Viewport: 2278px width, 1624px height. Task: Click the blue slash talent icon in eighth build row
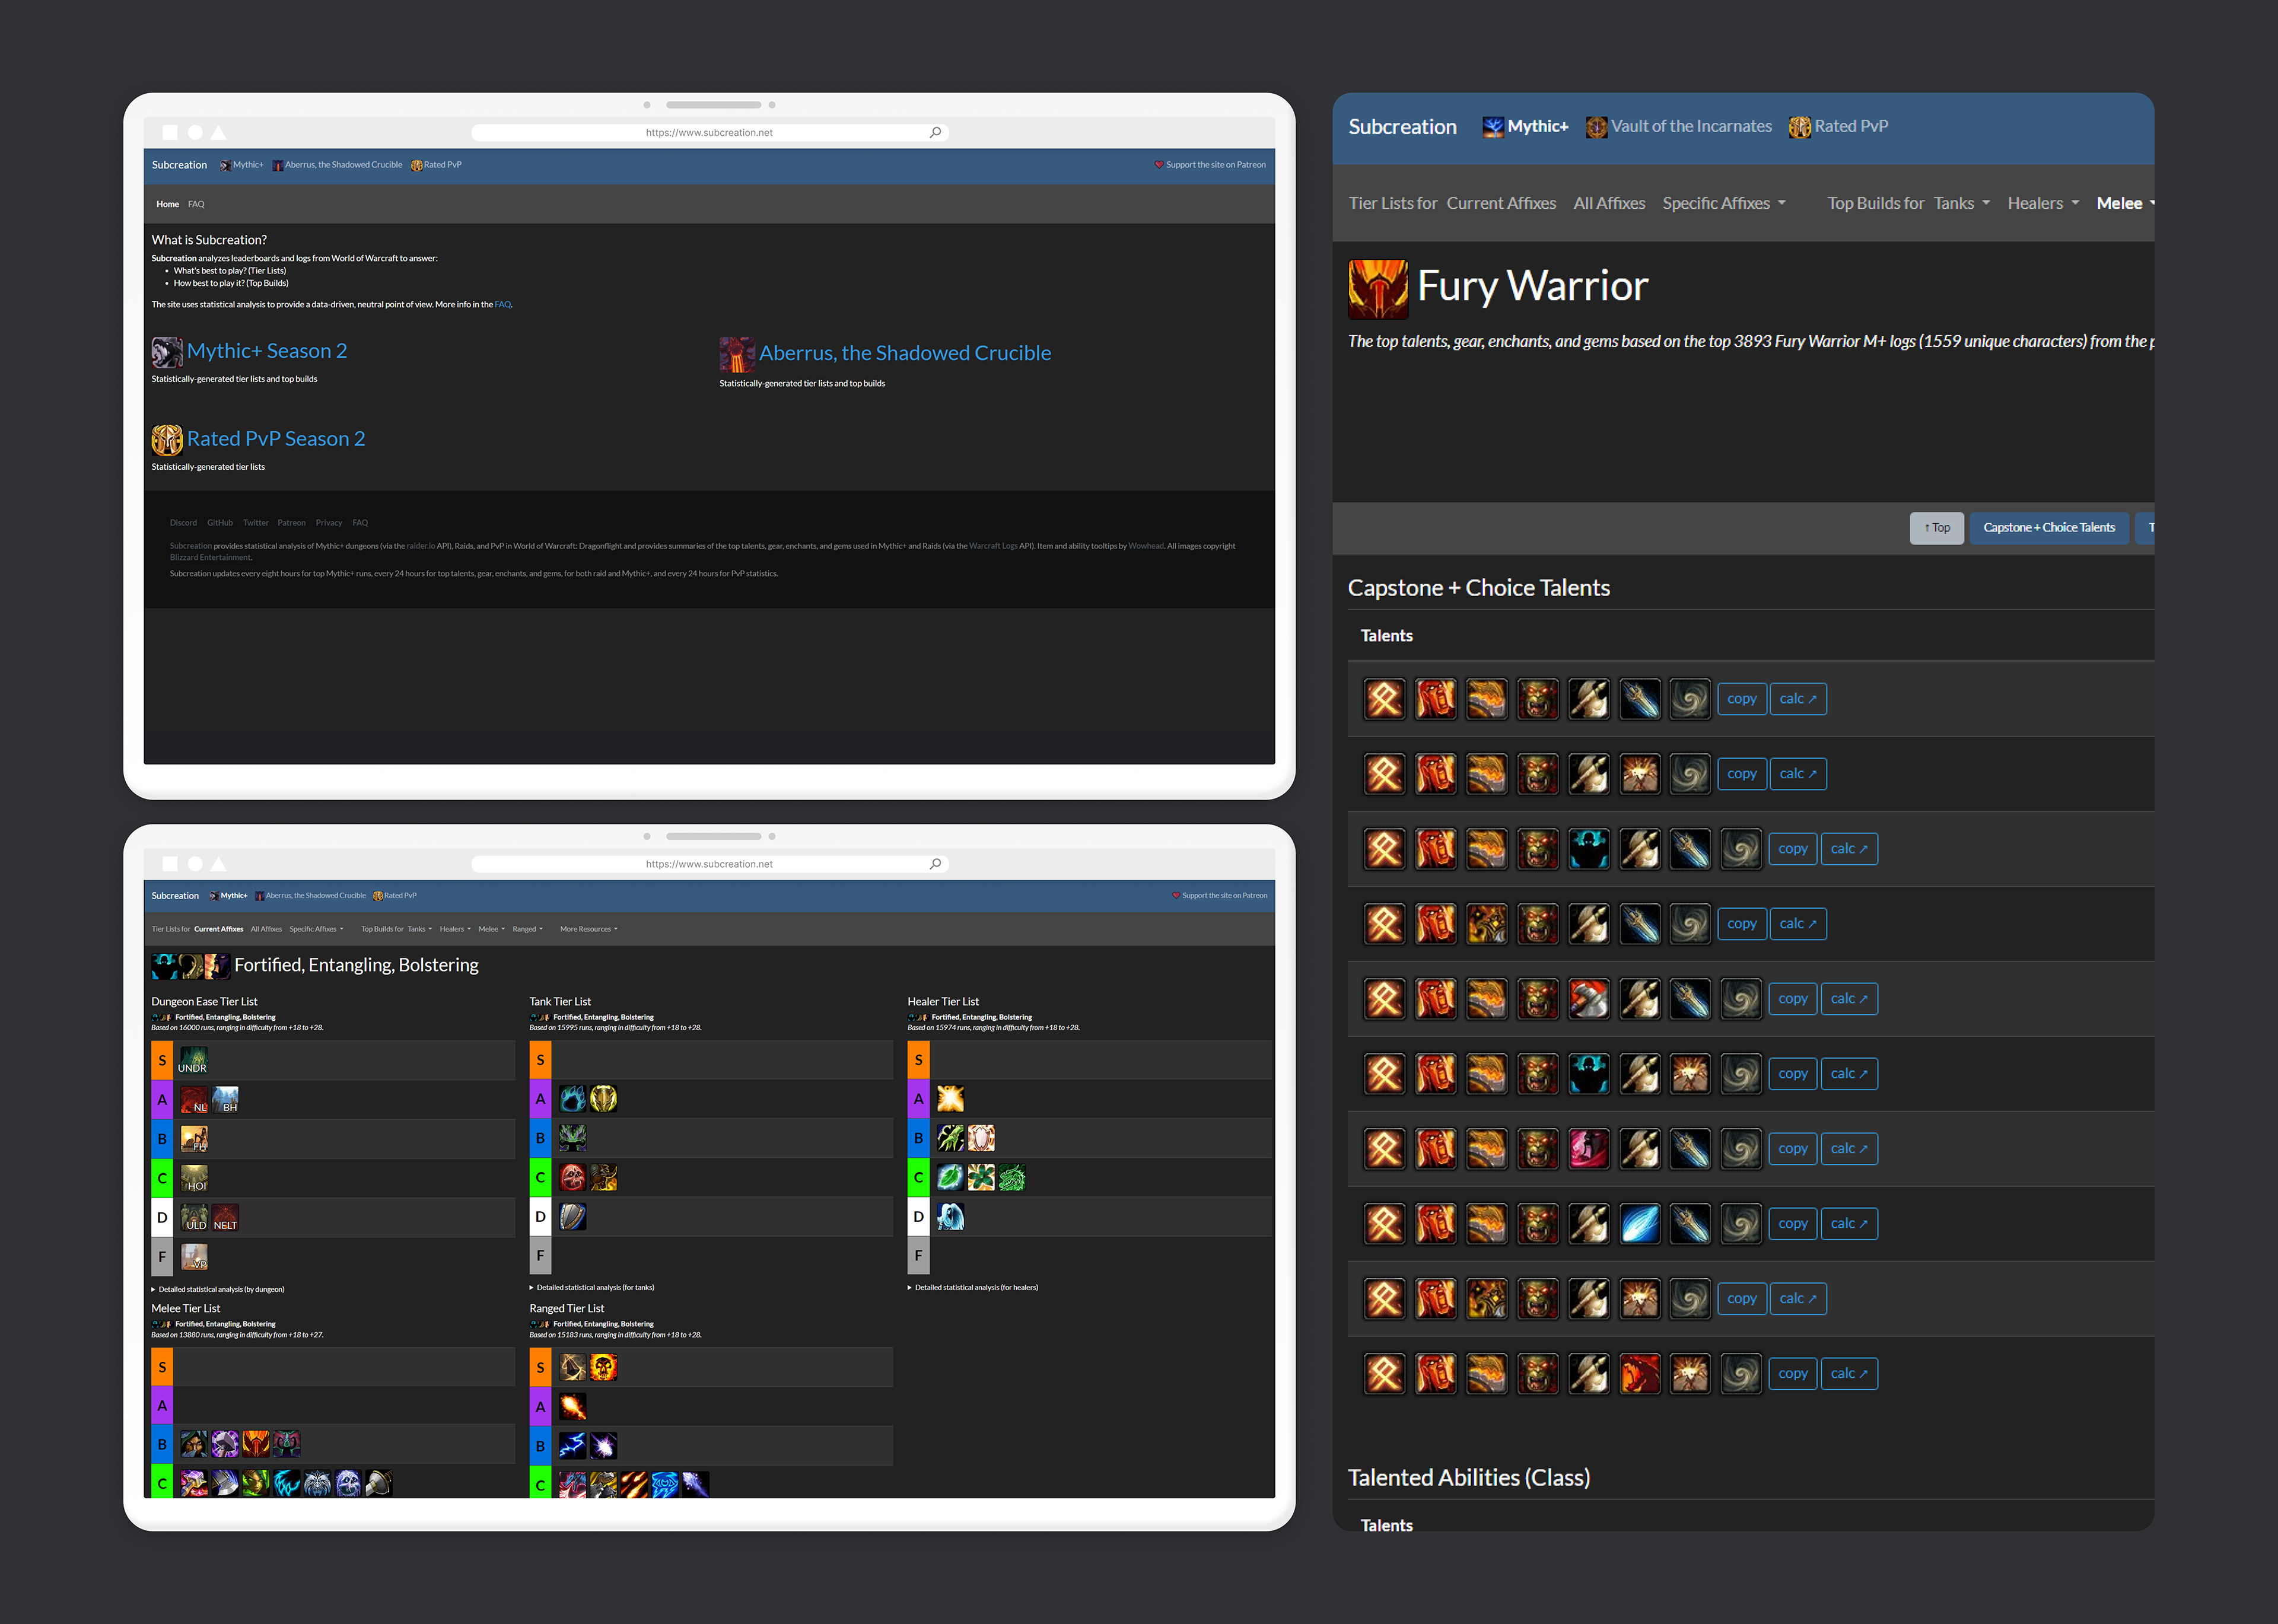pyautogui.click(x=1640, y=1224)
